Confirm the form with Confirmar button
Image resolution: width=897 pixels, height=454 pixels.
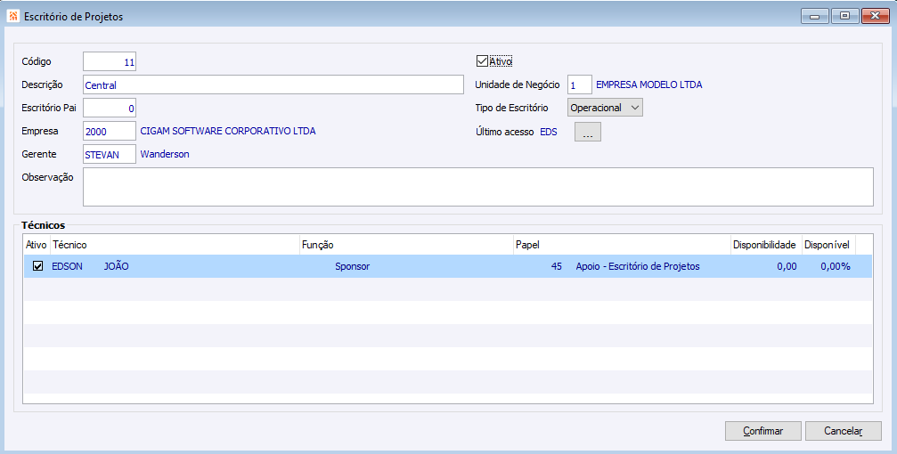(763, 431)
